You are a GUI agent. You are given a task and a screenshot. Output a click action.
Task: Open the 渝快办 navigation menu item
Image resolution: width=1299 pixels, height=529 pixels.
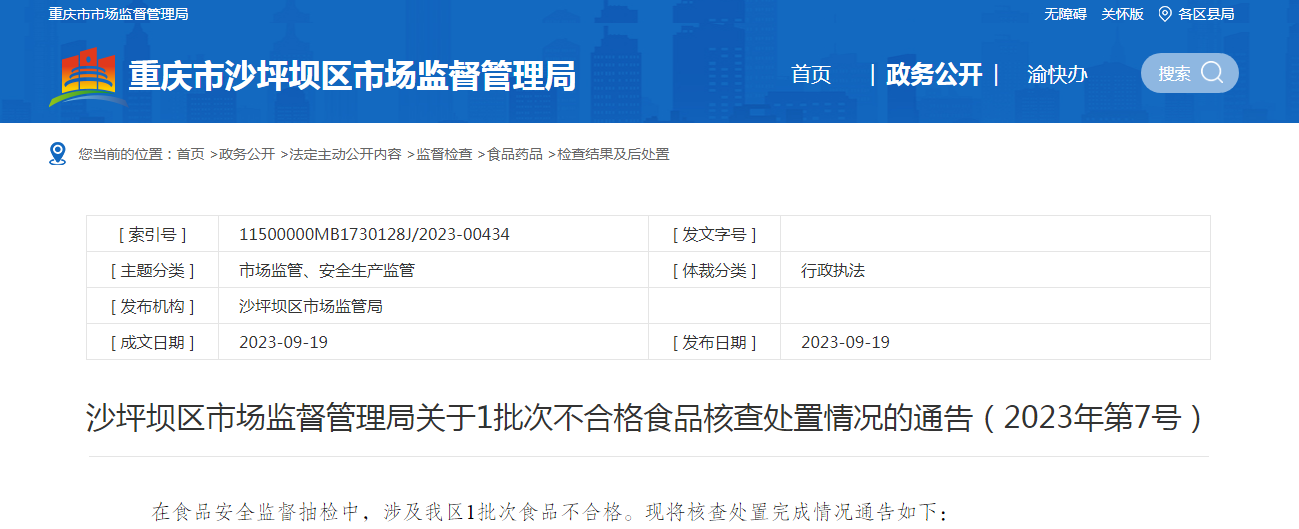pyautogui.click(x=1057, y=74)
